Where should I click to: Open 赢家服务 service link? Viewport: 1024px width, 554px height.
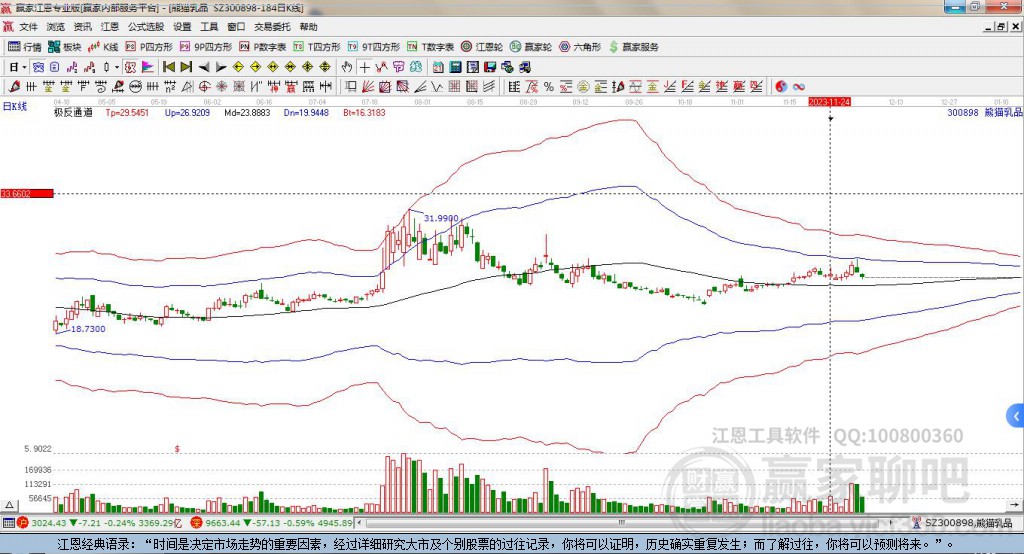[x=633, y=47]
